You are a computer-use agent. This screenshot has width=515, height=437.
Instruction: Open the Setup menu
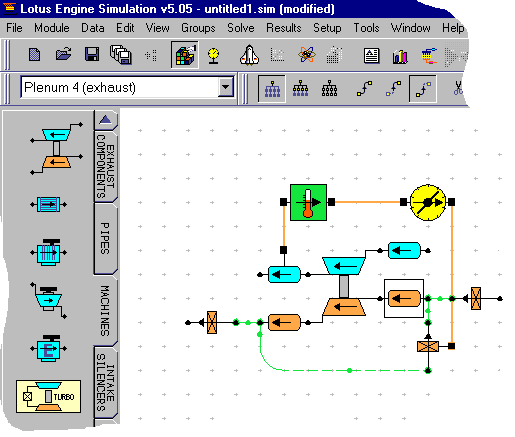tap(327, 28)
